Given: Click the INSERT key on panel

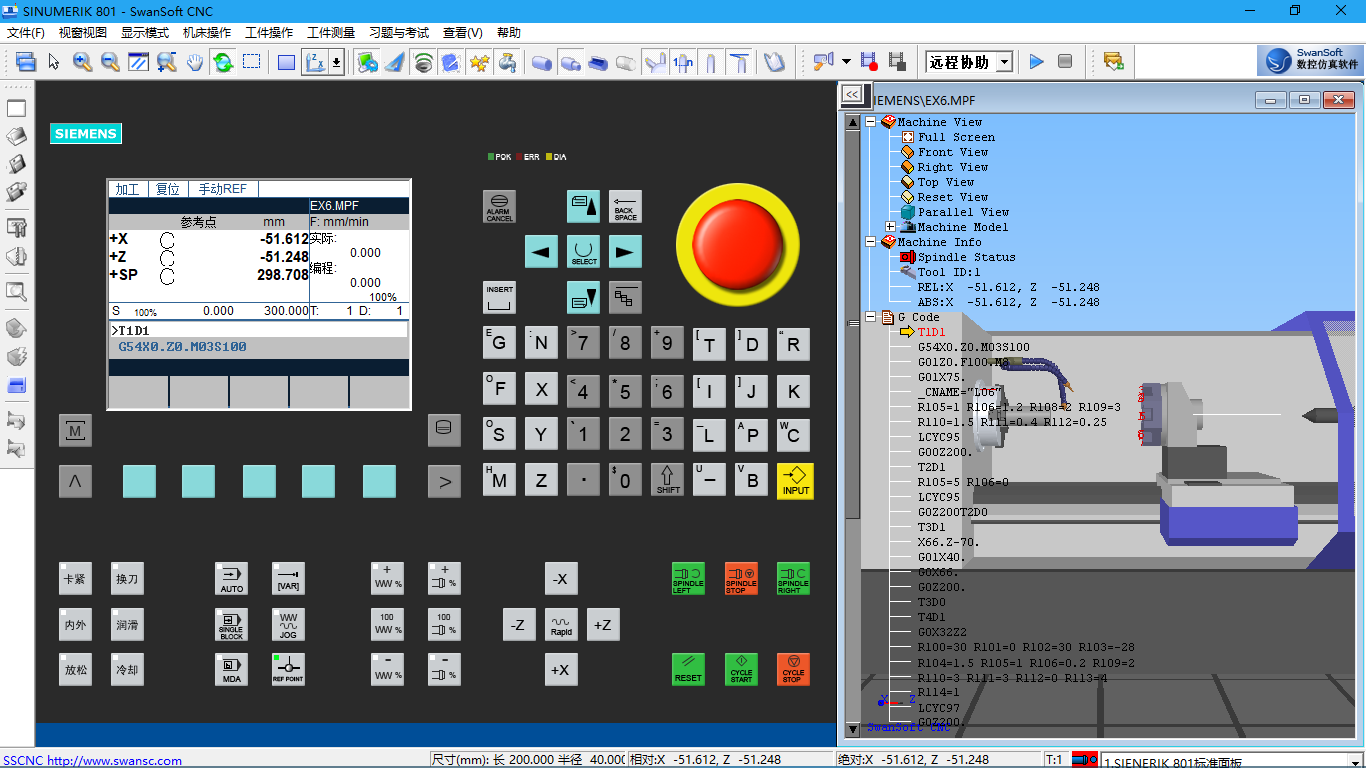Looking at the screenshot, I should click(499, 297).
